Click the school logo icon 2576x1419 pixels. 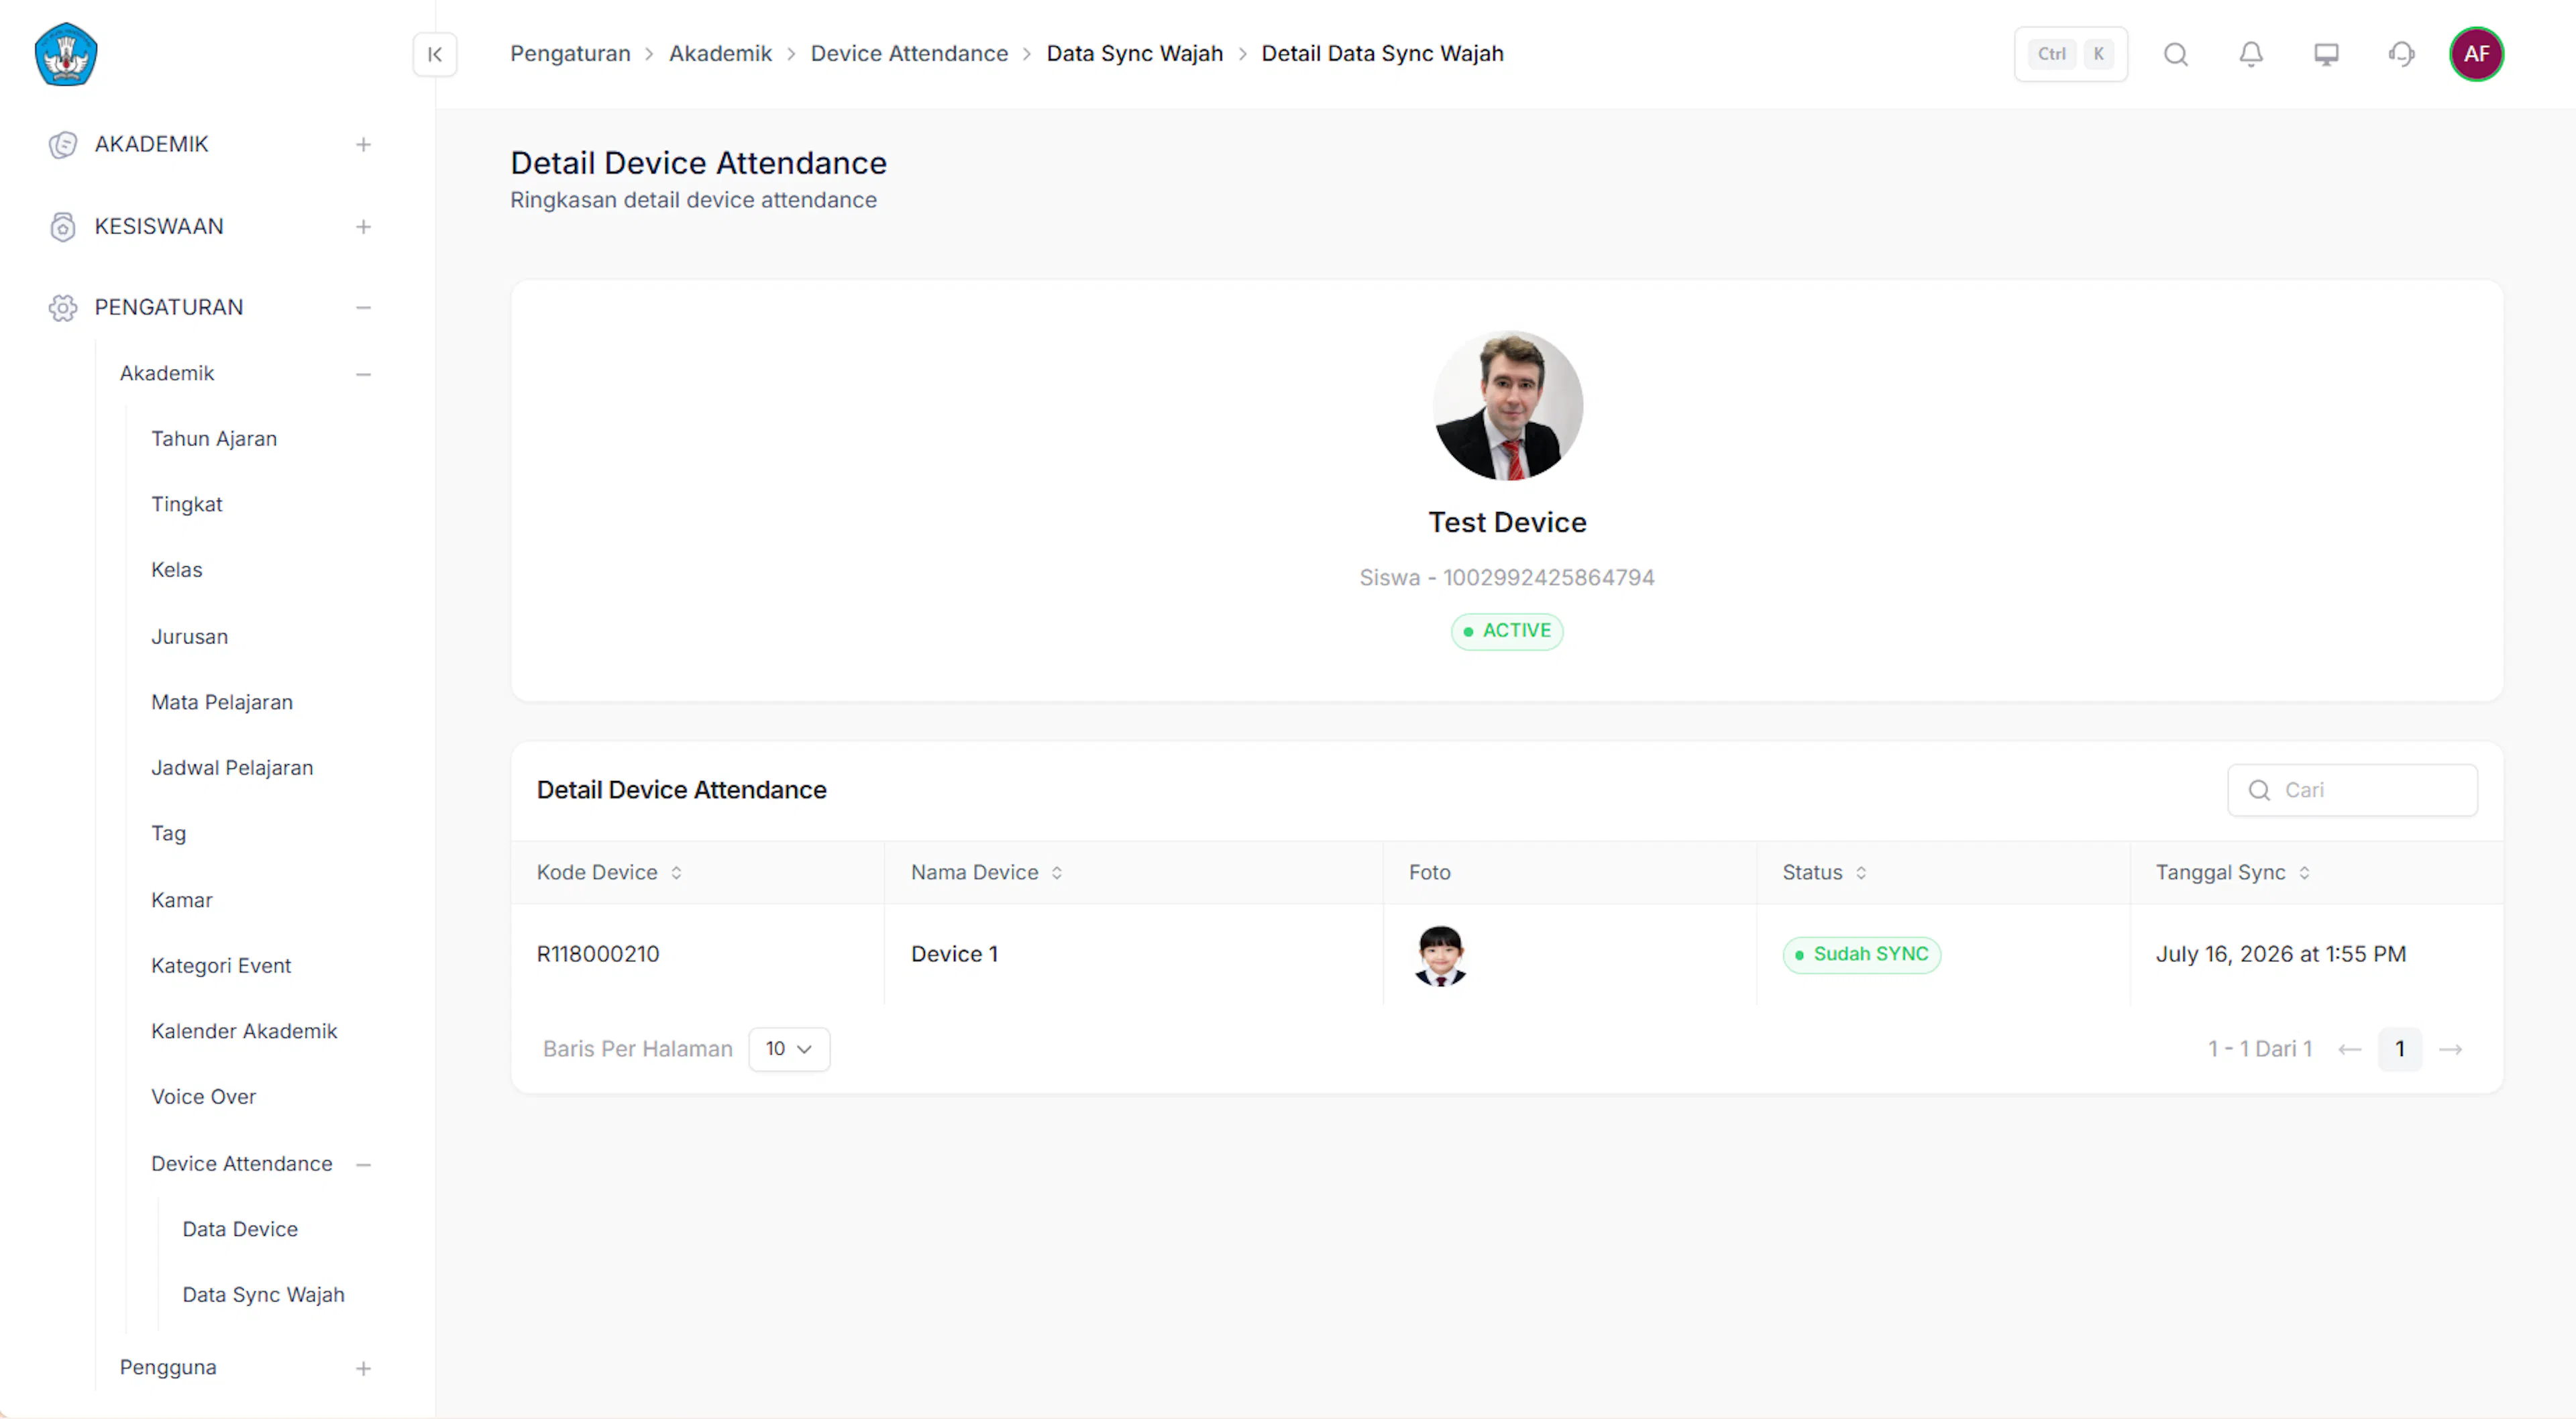point(66,54)
